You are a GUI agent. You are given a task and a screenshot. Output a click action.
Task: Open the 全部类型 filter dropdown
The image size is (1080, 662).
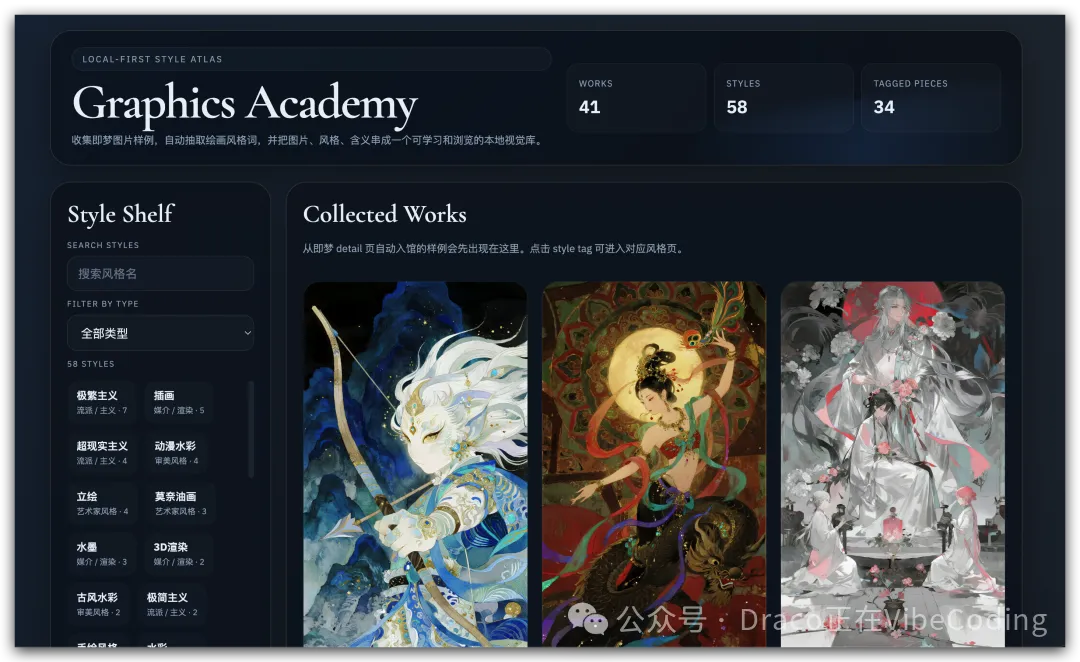(160, 333)
